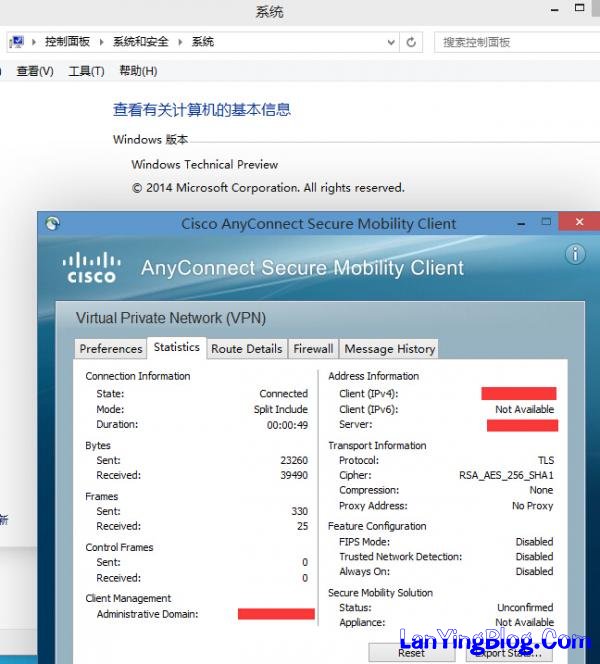Click the Bytes Sent value 23260
Viewport: 600px width, 664px height.
click(x=294, y=460)
